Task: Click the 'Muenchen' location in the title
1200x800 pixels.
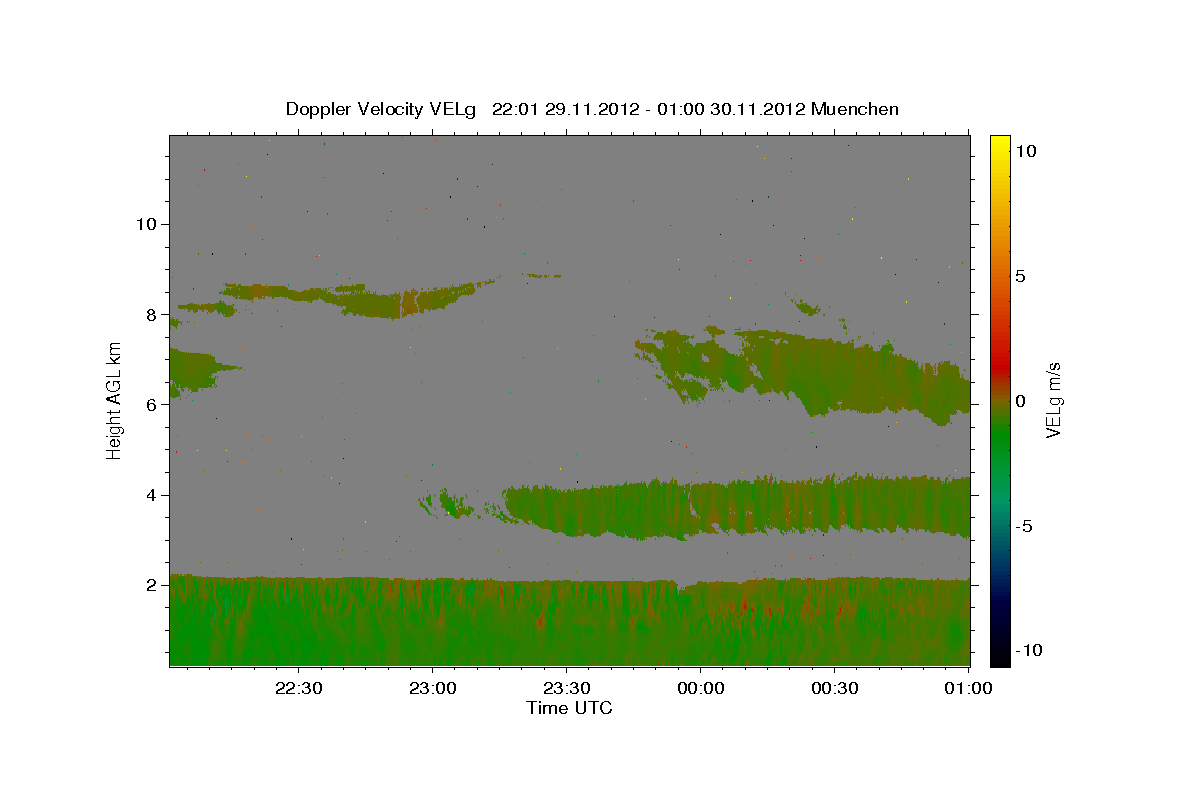Action: click(855, 109)
